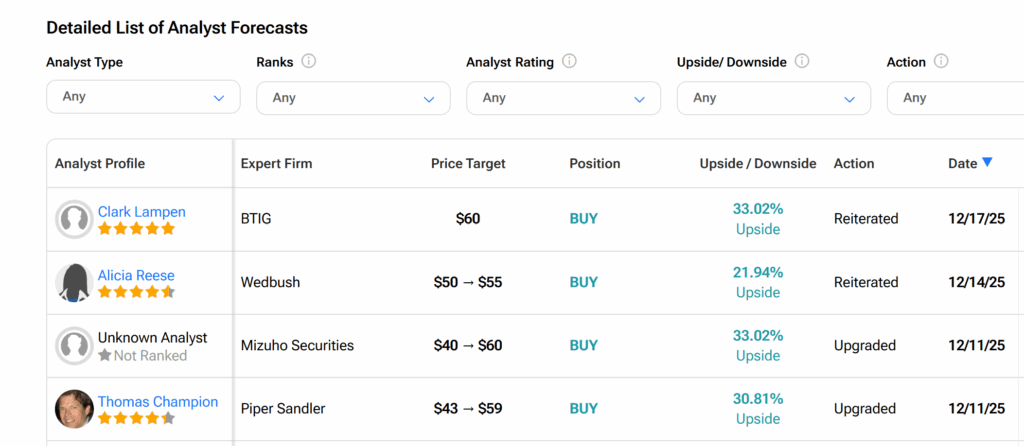Open the Action filter dropdown

[x=955, y=98]
